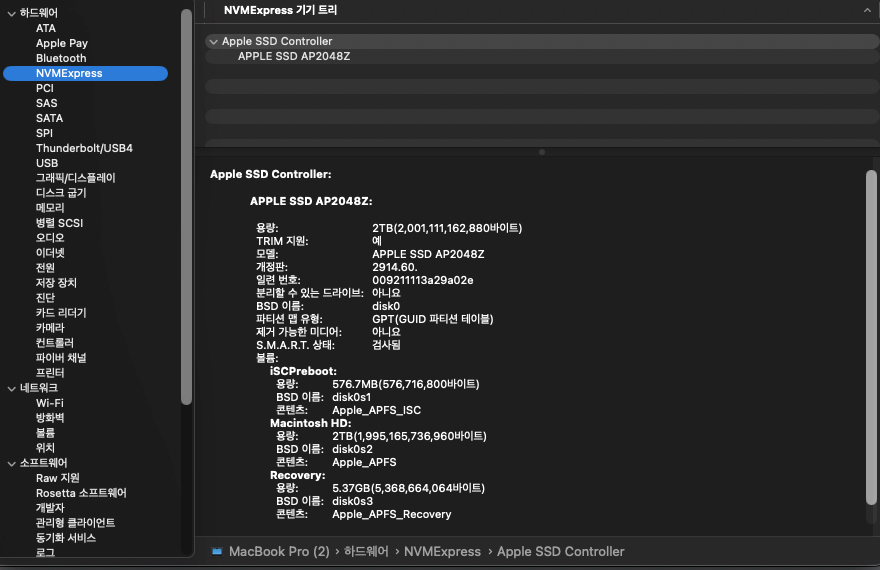The image size is (880, 570).
Task: Click the Recovery volume heading
Action: pos(297,476)
